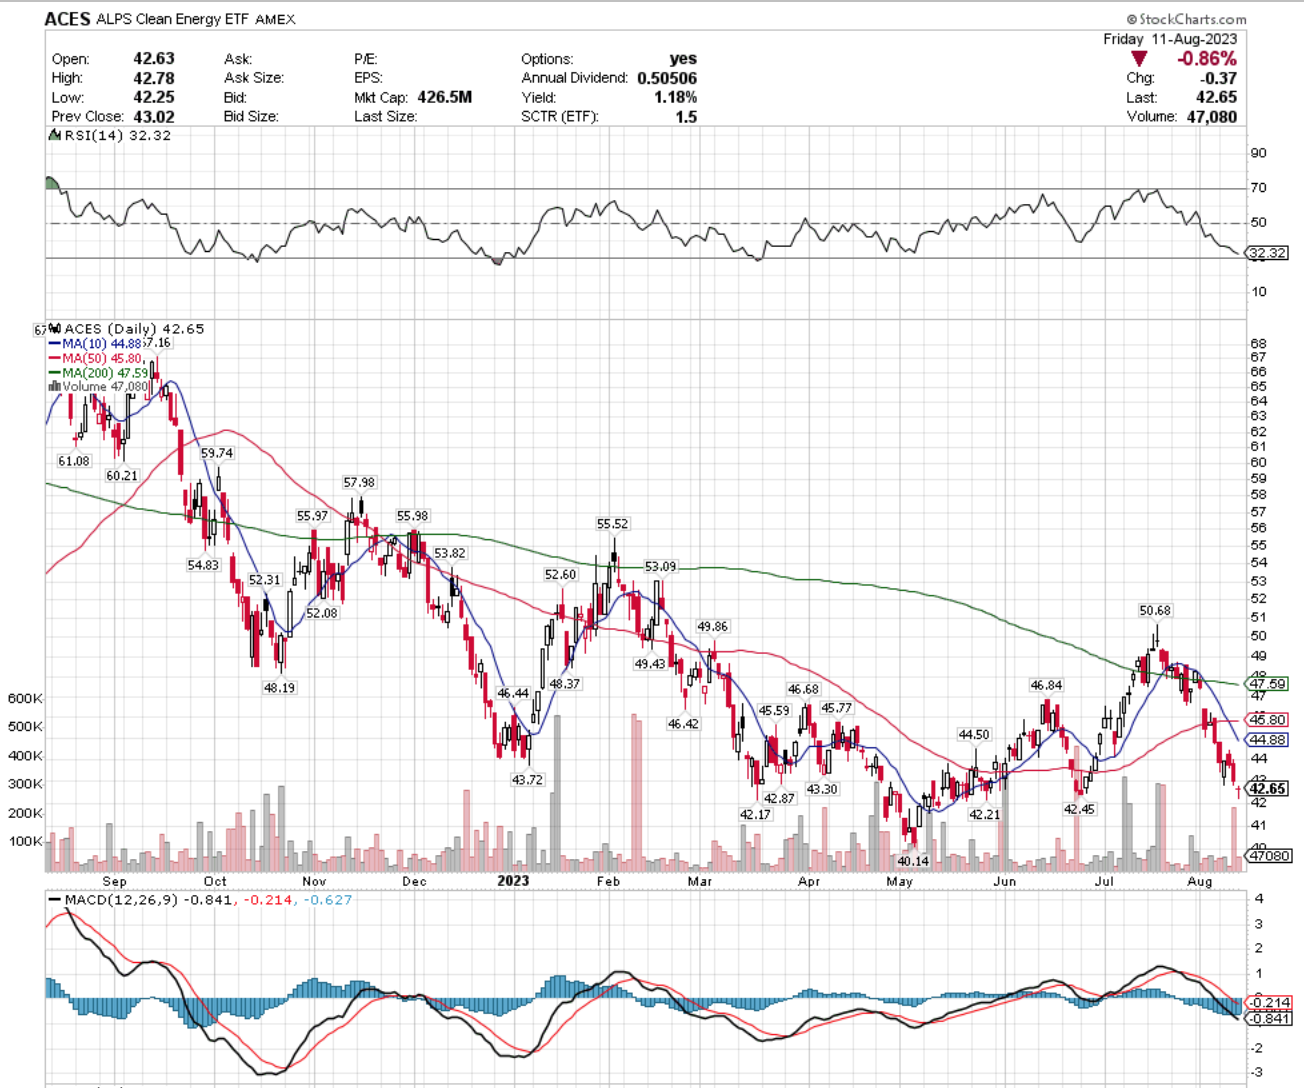Screen dimensions: 1304x1088
Task: Click the 53.09 price label in February
Action: click(x=660, y=566)
